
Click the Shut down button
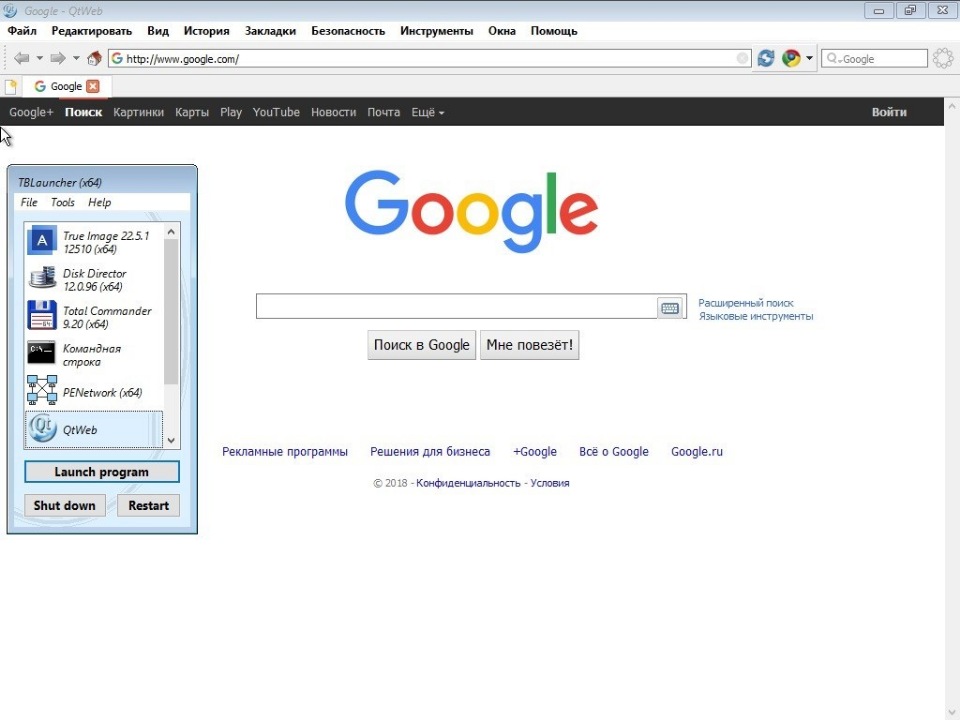64,505
